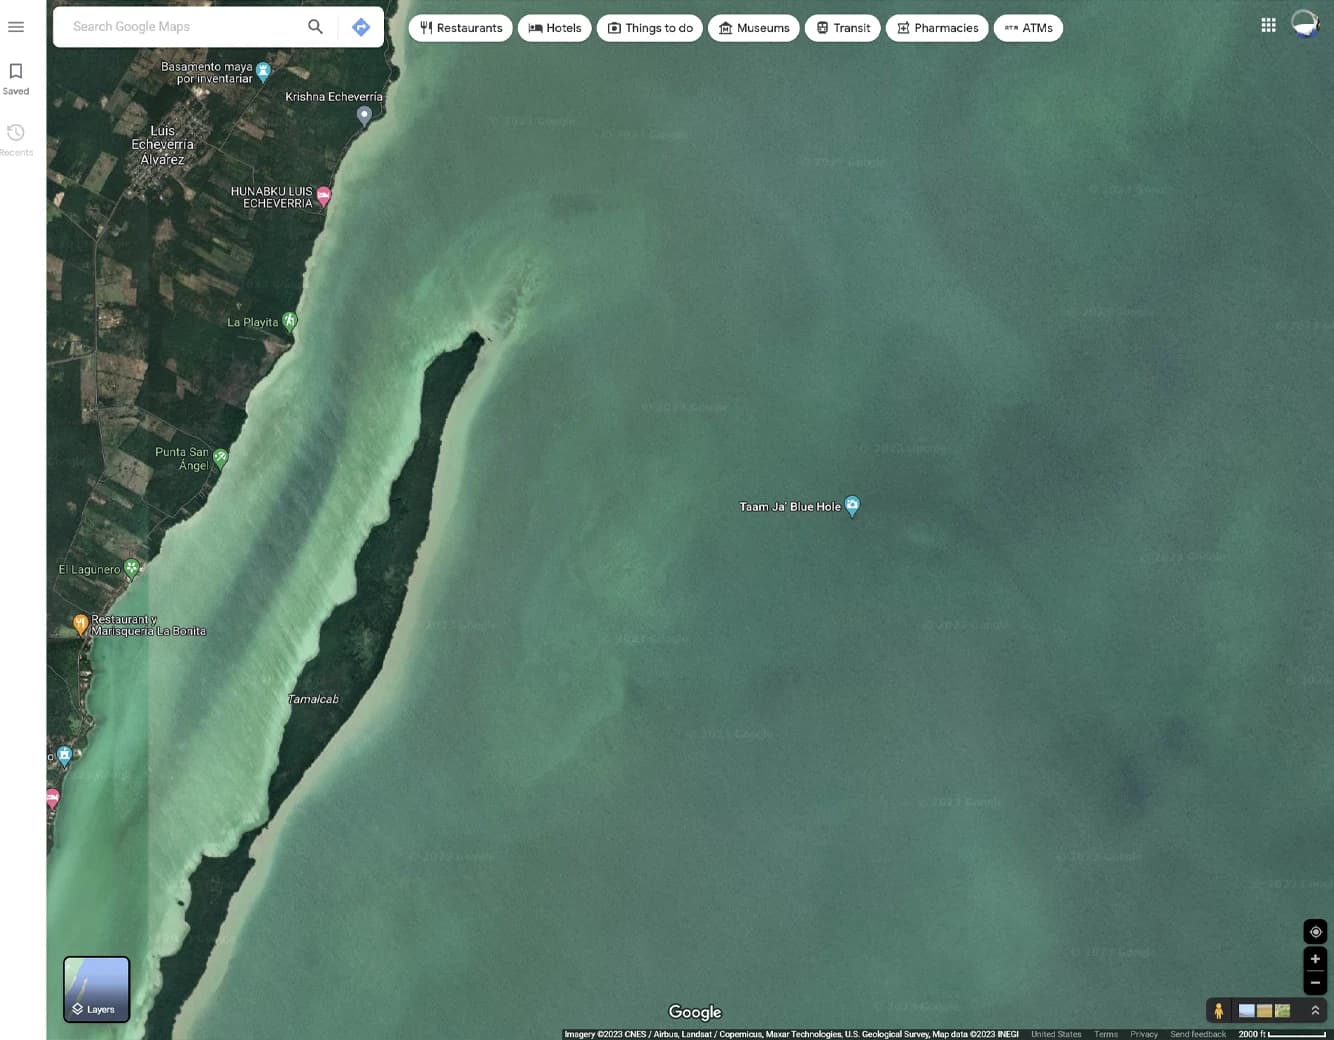The width and height of the screenshot is (1334, 1040).
Task: Collapse the map-type chooser chevron
Action: [1315, 1011]
